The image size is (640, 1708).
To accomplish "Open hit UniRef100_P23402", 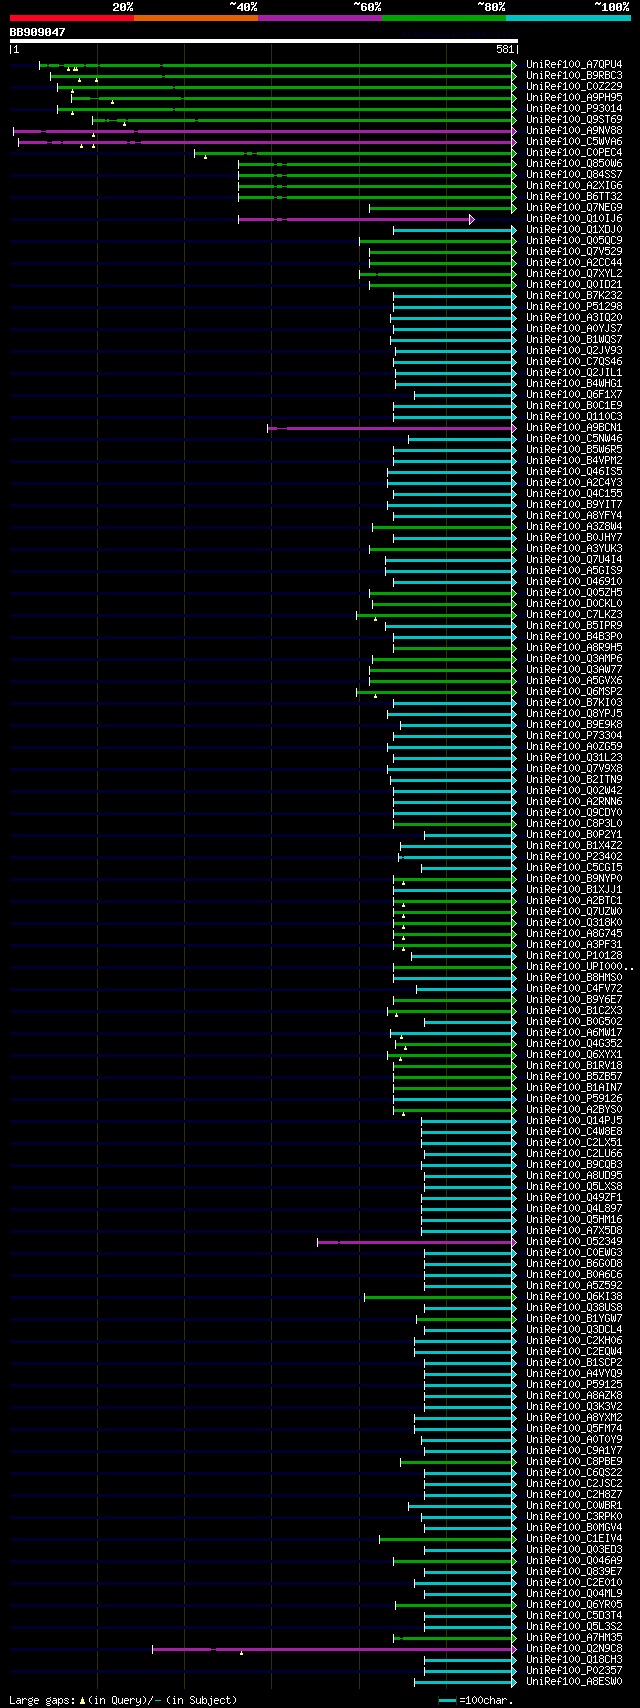I will [x=574, y=857].
